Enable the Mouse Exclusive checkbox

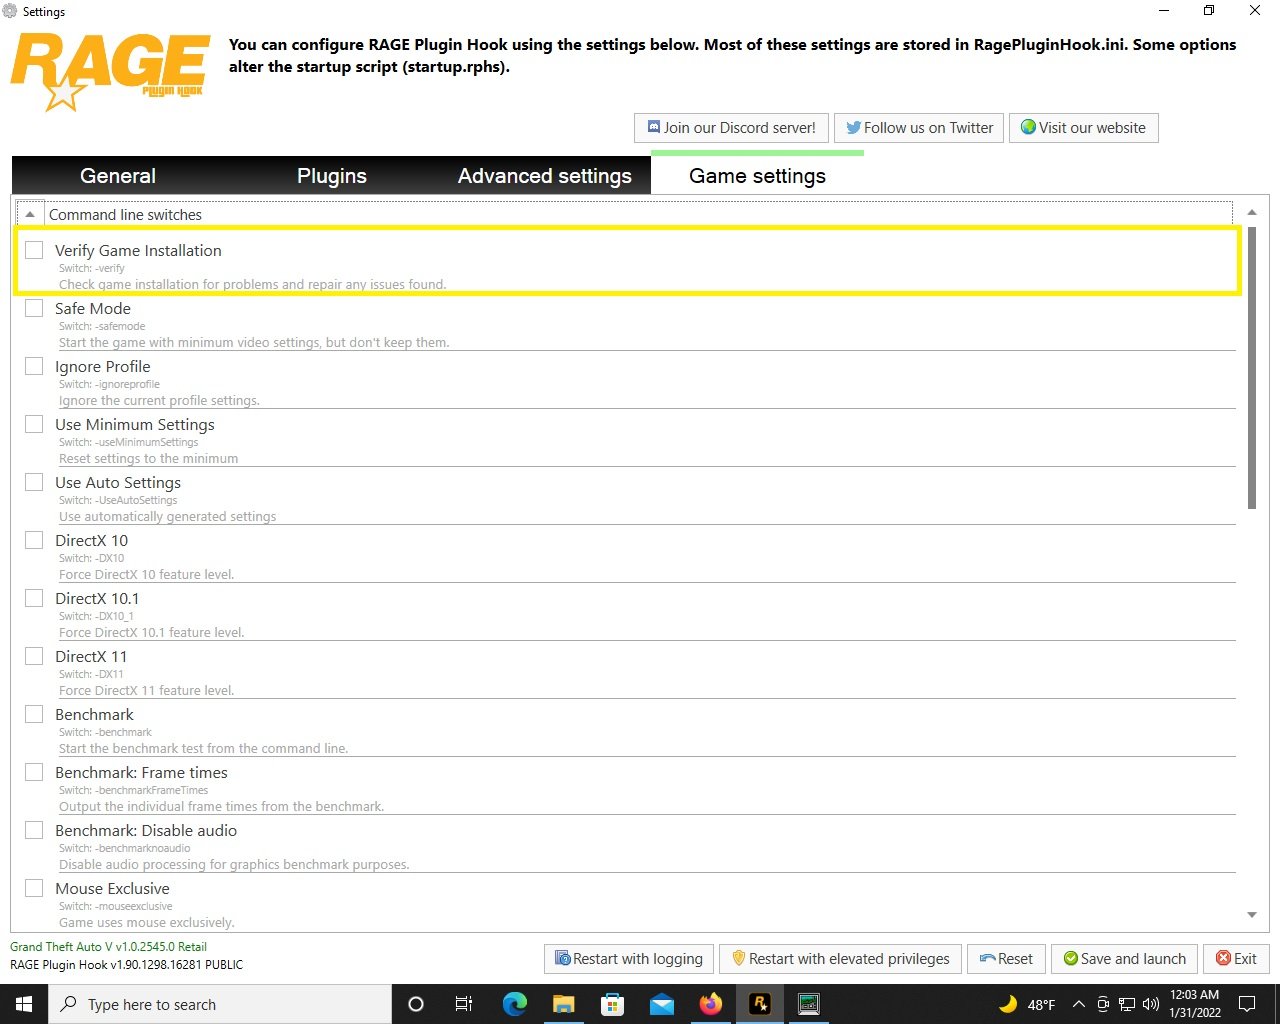pyautogui.click(x=34, y=888)
